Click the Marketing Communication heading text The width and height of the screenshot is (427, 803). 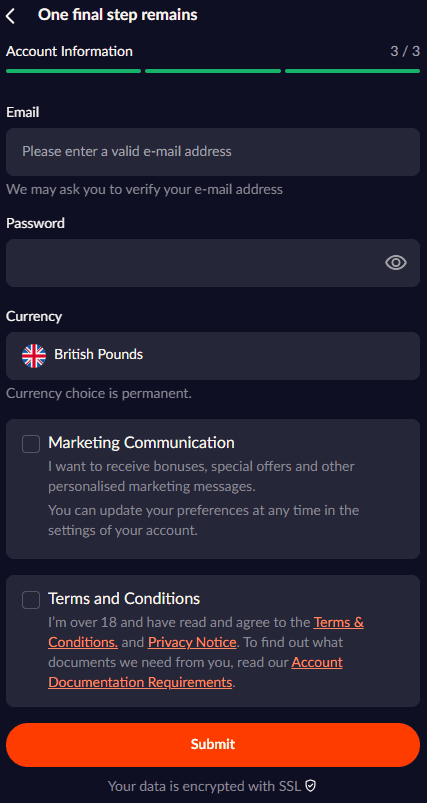(141, 442)
